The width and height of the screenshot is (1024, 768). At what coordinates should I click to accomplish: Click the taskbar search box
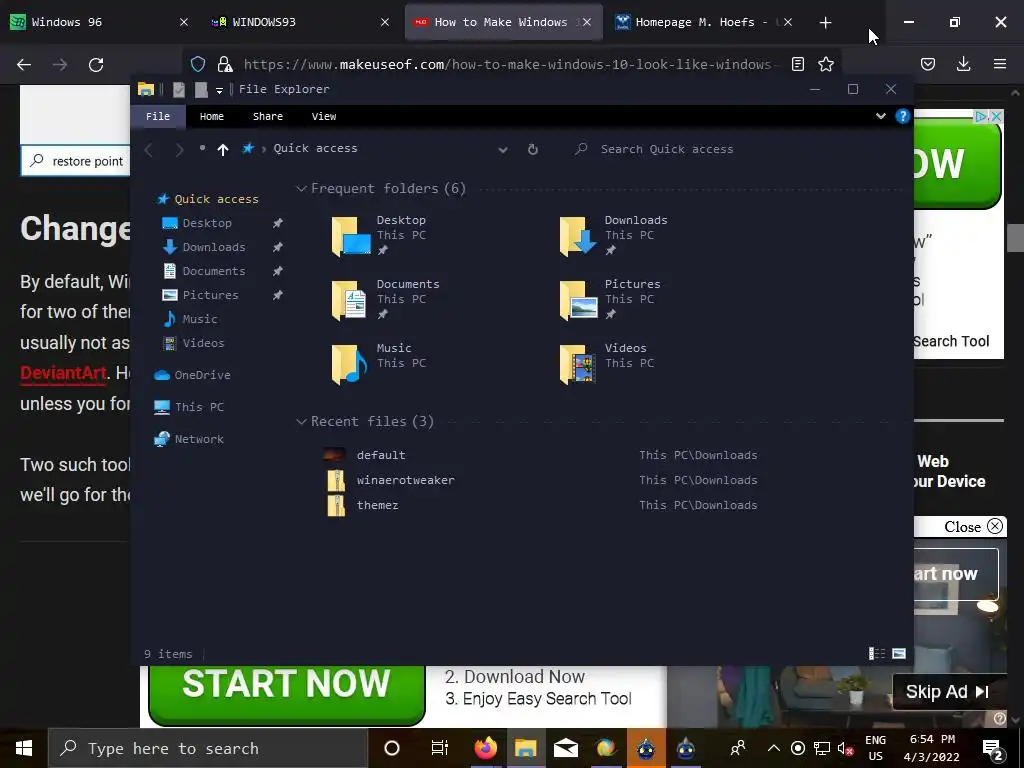tap(208, 748)
